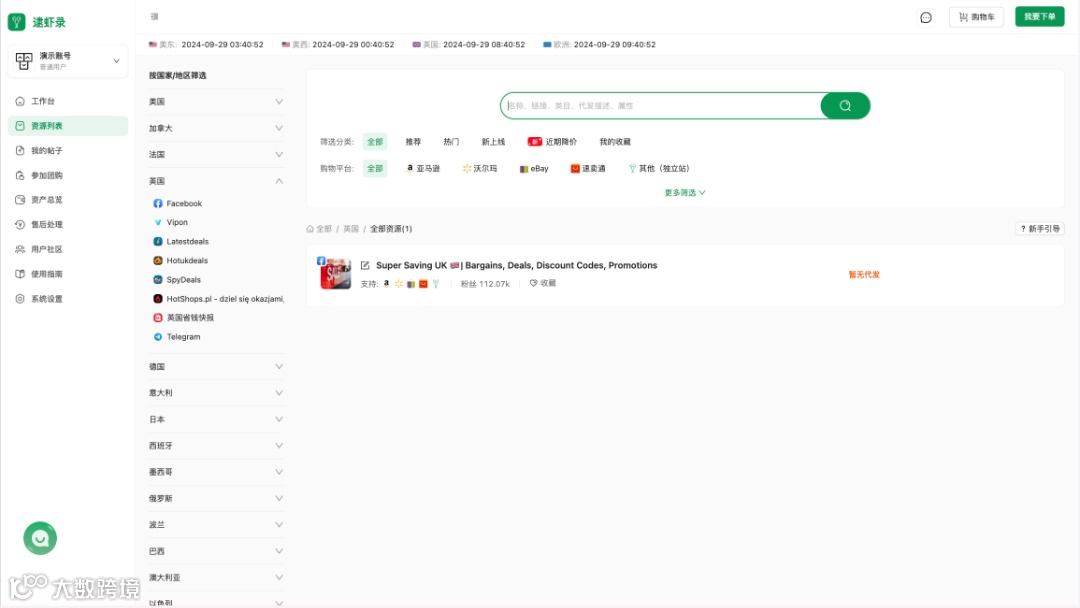The image size is (1080, 608).
Task: Expand the 墨西哥 country filter
Action: point(216,472)
